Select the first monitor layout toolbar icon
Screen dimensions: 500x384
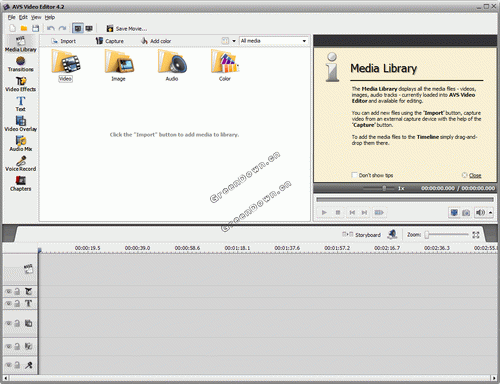click(78, 28)
